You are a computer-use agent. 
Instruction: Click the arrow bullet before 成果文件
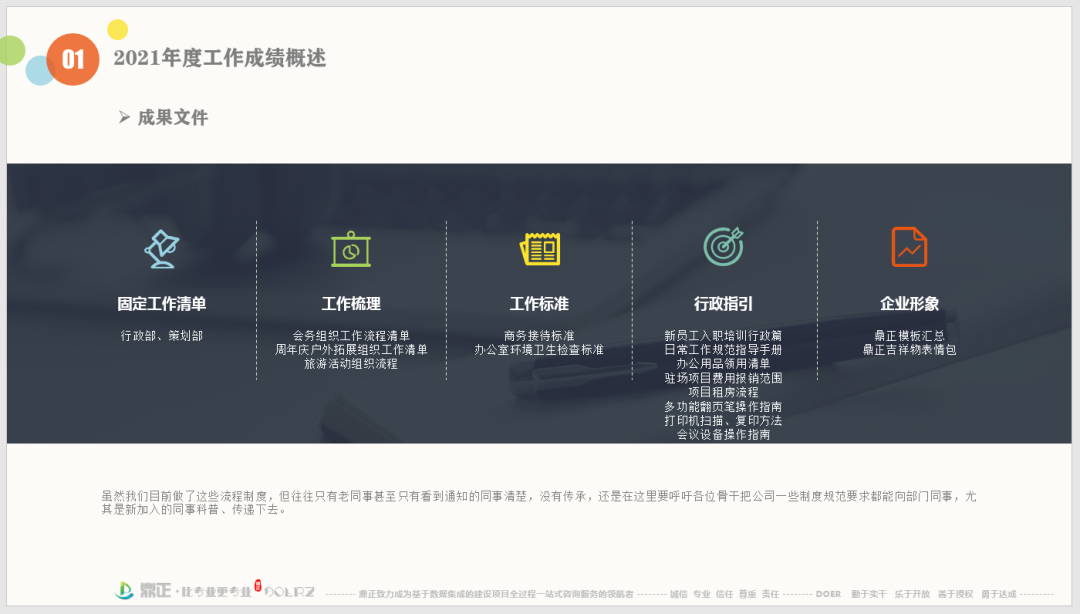(x=124, y=118)
